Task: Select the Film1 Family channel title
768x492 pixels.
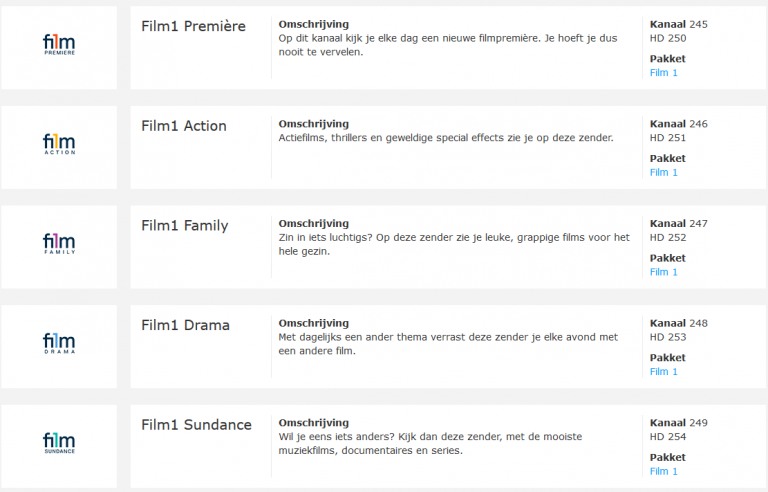Action: [x=185, y=226]
